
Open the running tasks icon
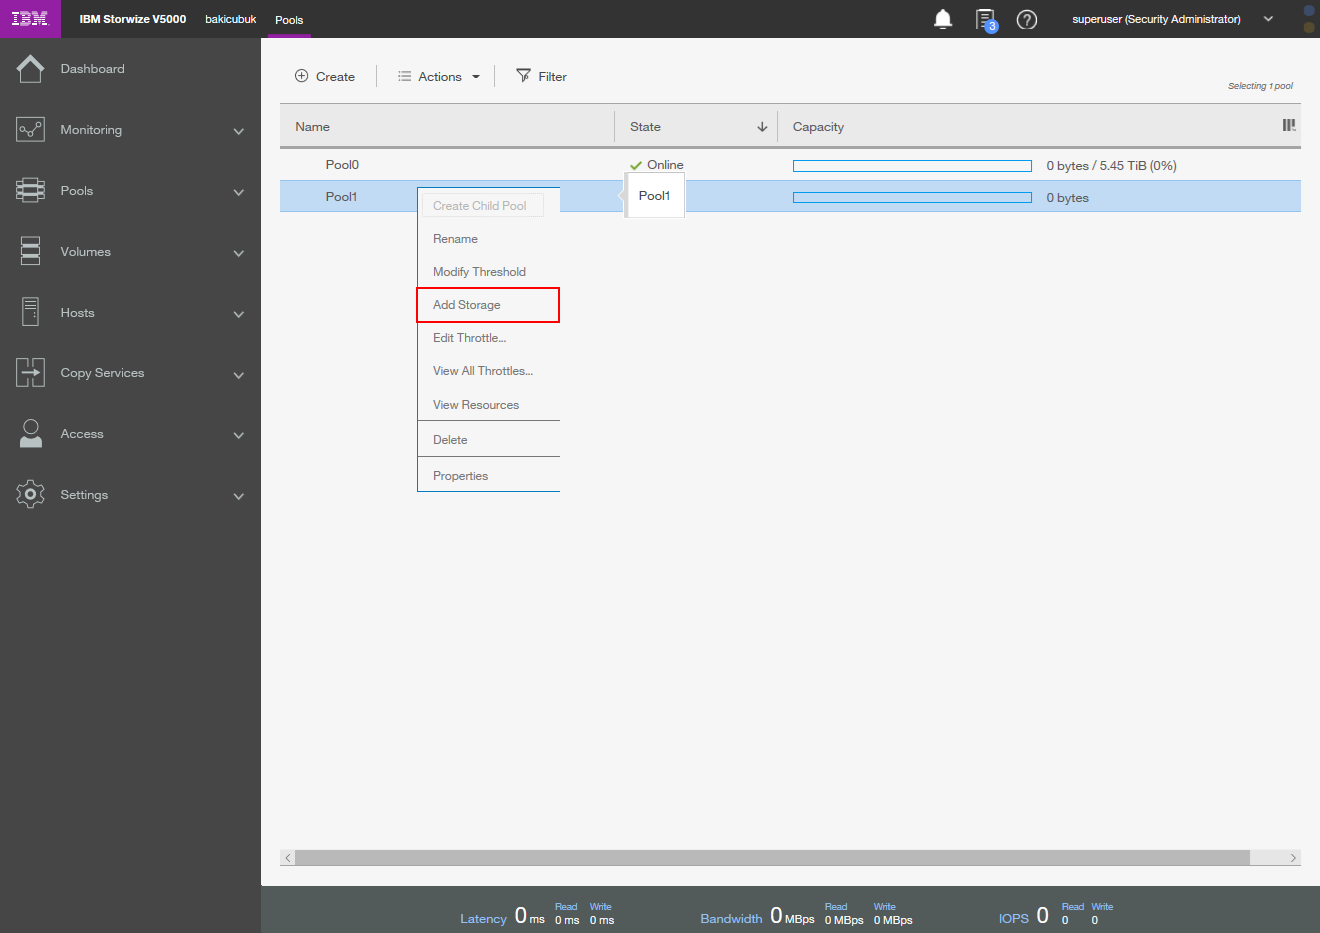(x=986, y=20)
